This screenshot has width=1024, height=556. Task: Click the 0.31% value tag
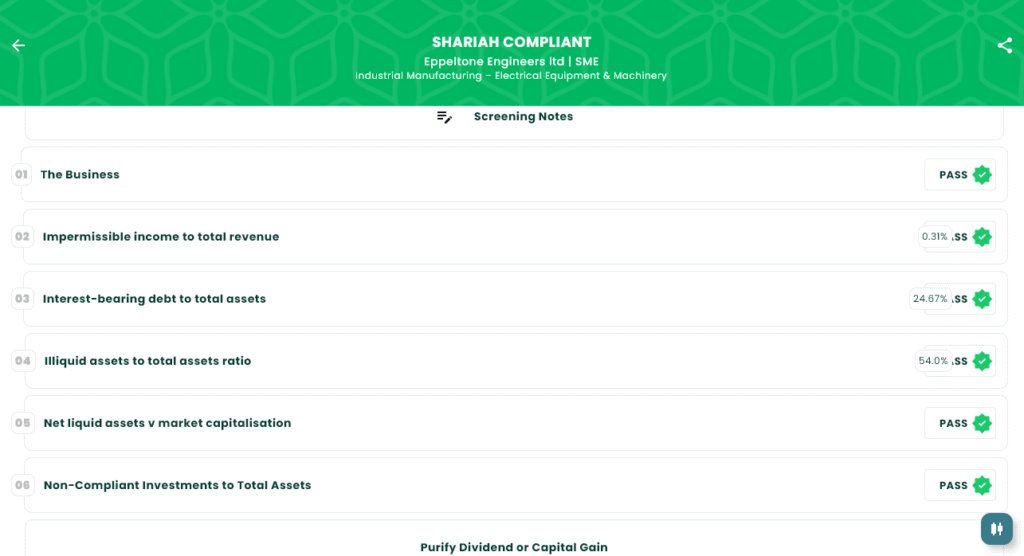click(935, 237)
